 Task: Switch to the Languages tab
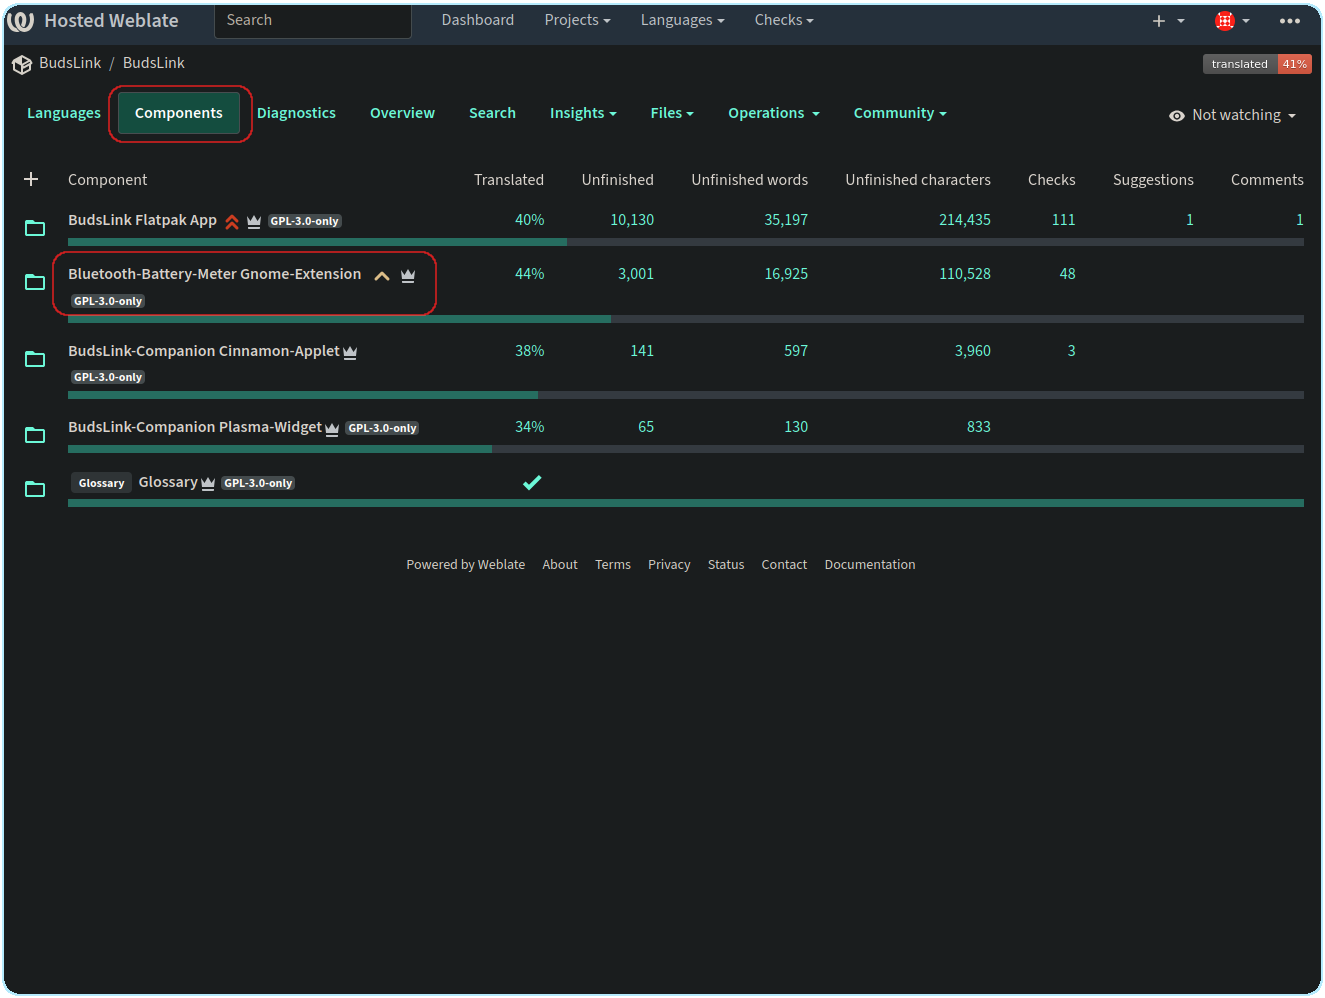(x=64, y=113)
